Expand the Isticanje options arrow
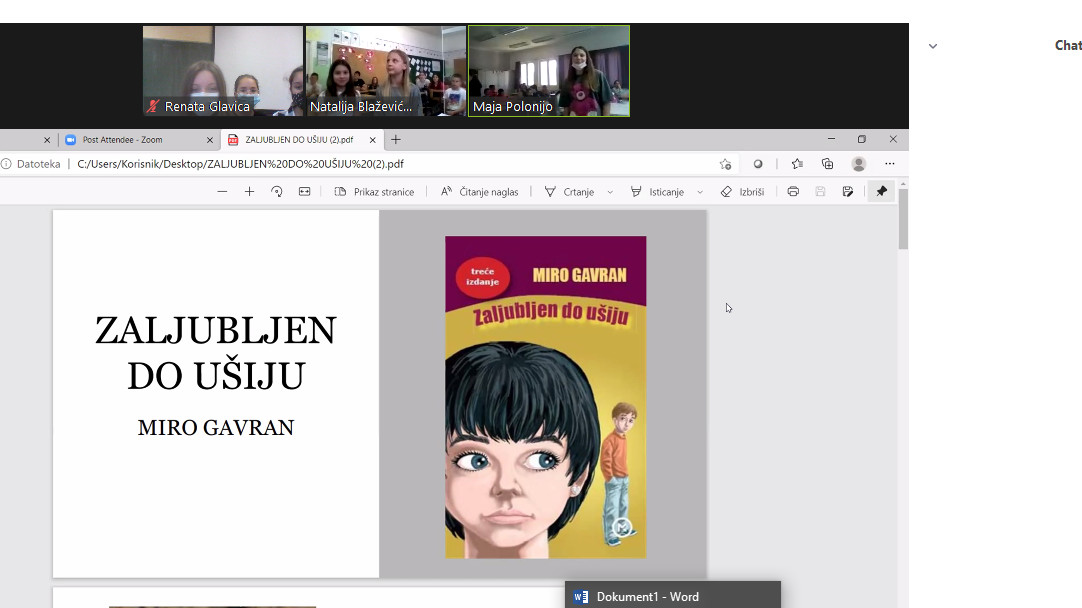Viewport: 1082px width, 608px height. 700,192
